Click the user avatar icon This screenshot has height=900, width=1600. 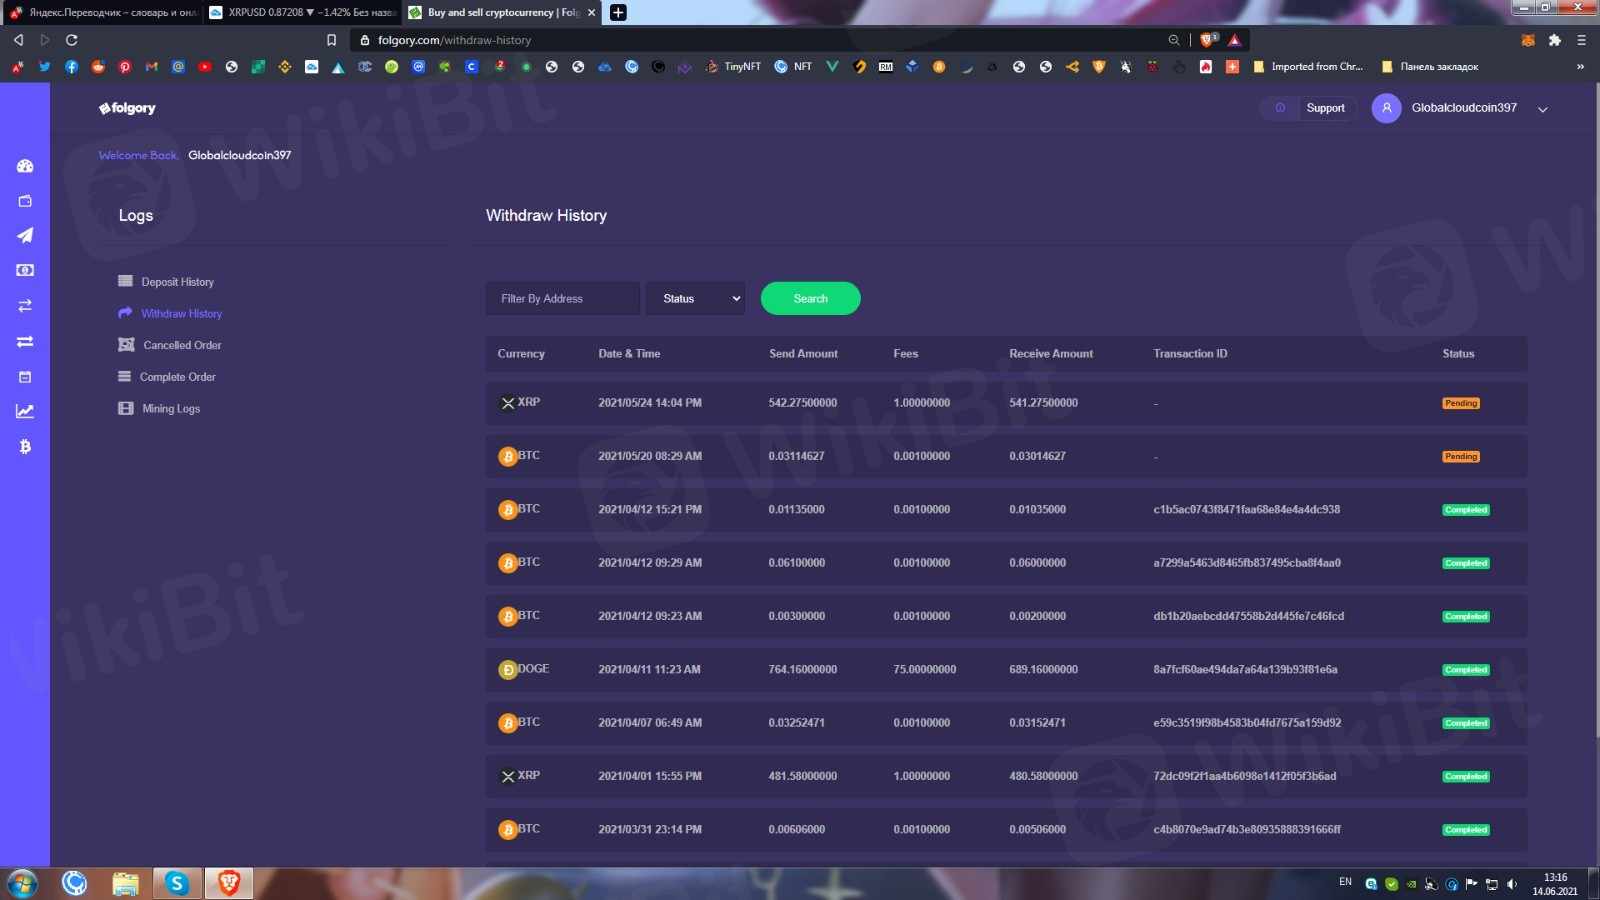pos(1386,108)
